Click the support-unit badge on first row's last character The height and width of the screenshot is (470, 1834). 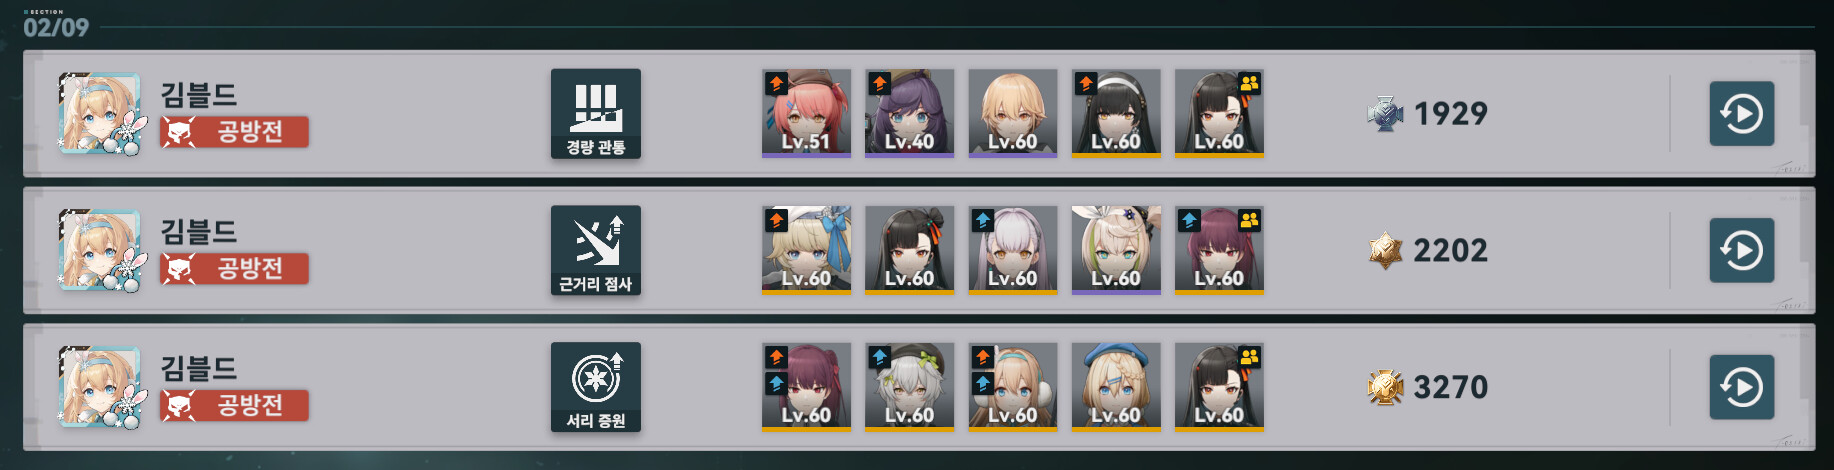(1250, 83)
